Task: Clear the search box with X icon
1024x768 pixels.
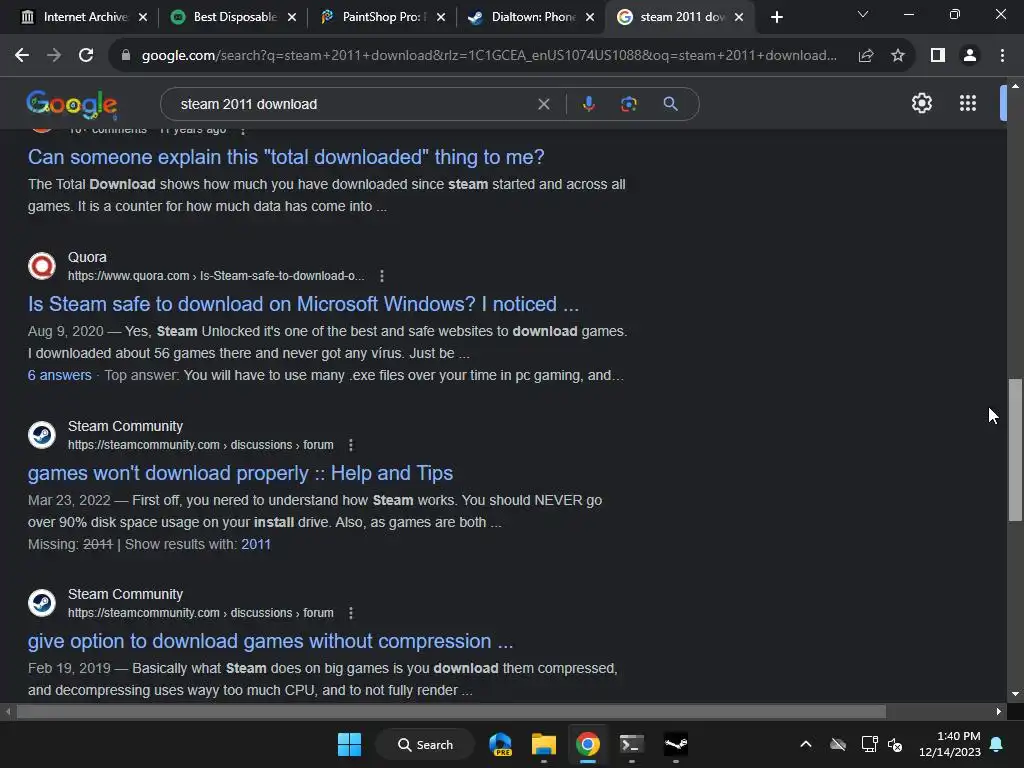Action: click(543, 104)
